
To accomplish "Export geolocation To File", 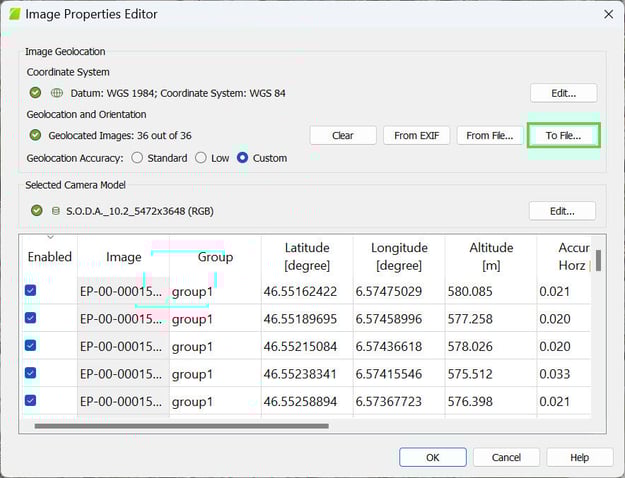I will pos(563,136).
